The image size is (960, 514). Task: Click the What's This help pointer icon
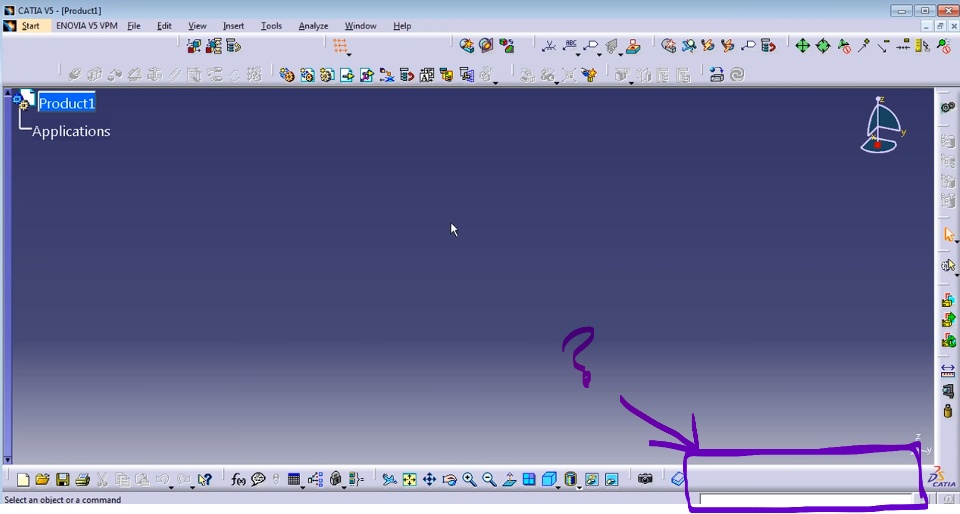205,480
